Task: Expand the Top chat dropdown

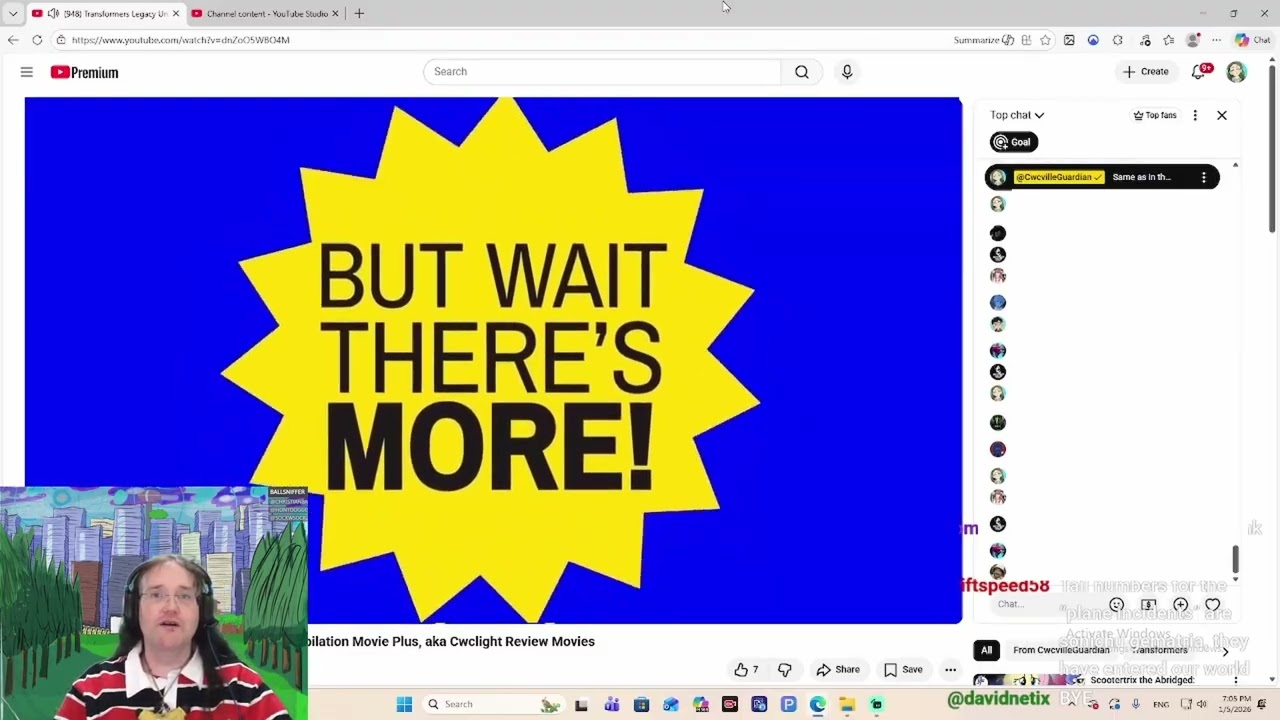Action: 1017,115
